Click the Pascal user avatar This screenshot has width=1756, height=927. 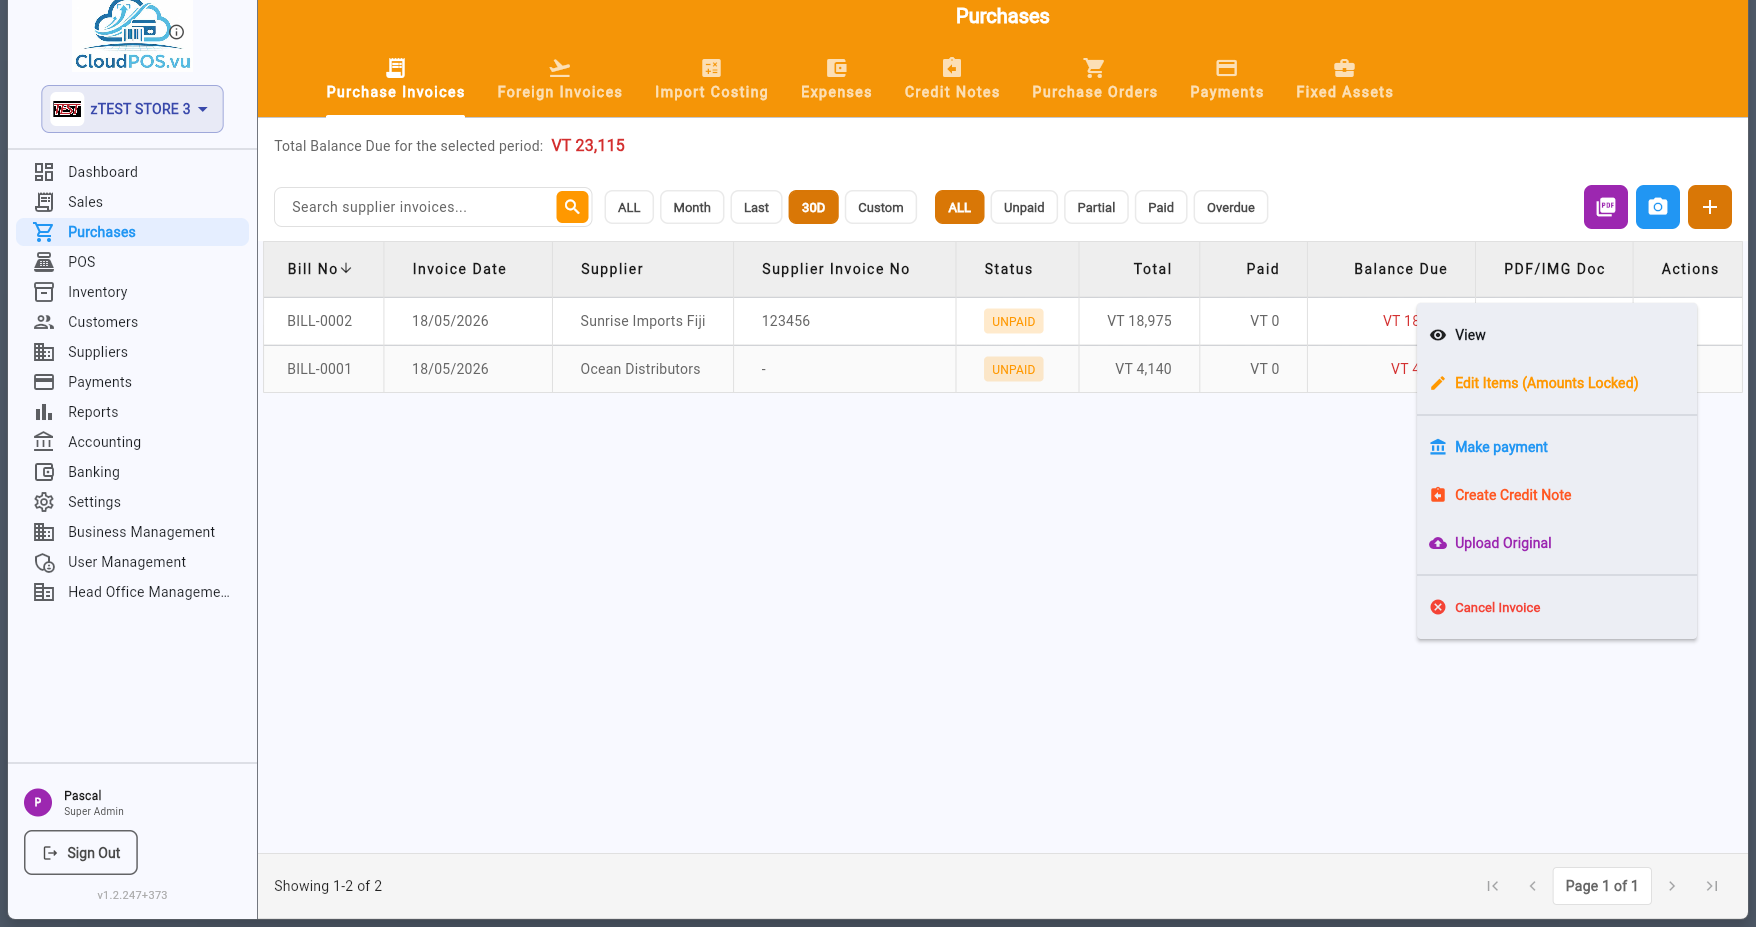pos(38,802)
